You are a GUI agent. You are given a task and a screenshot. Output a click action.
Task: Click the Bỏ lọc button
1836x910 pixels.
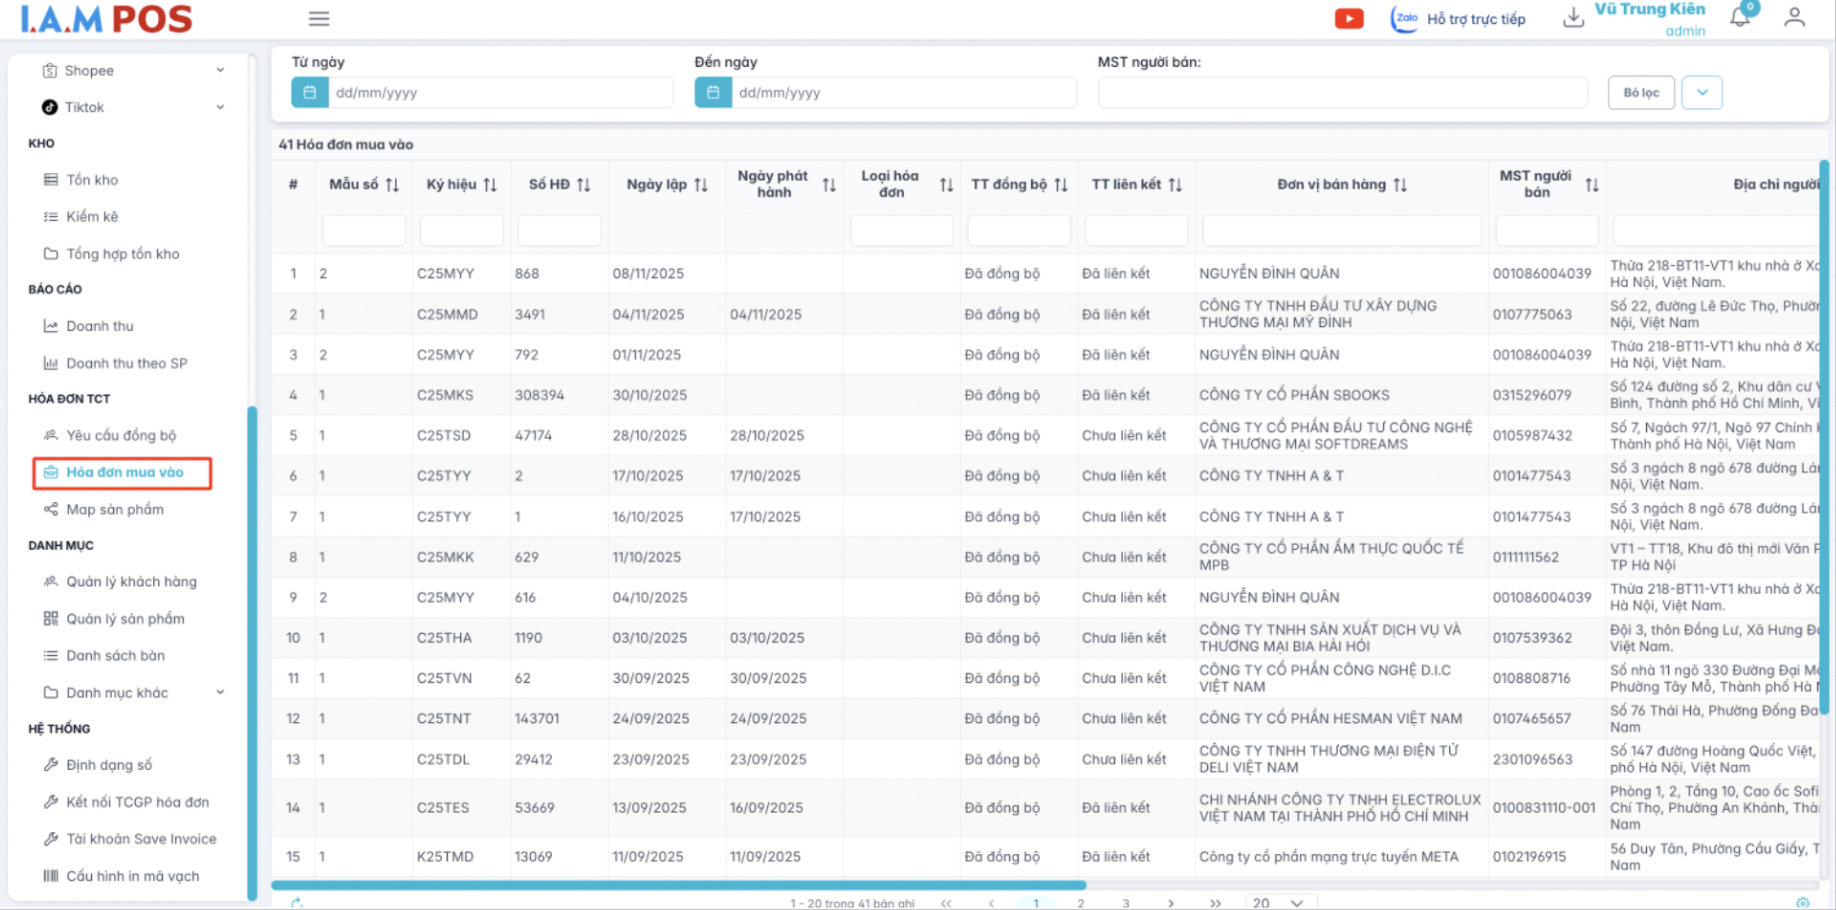click(x=1640, y=93)
